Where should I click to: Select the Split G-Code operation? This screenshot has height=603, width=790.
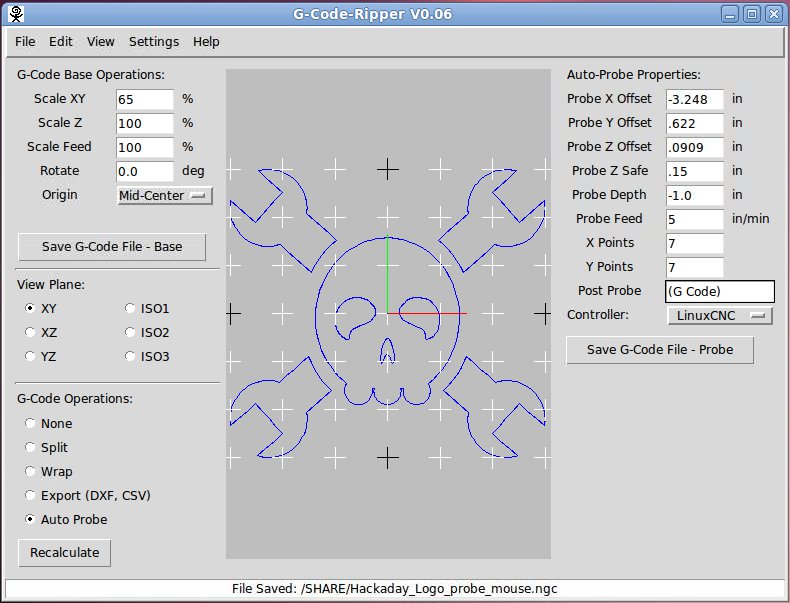(x=30, y=447)
